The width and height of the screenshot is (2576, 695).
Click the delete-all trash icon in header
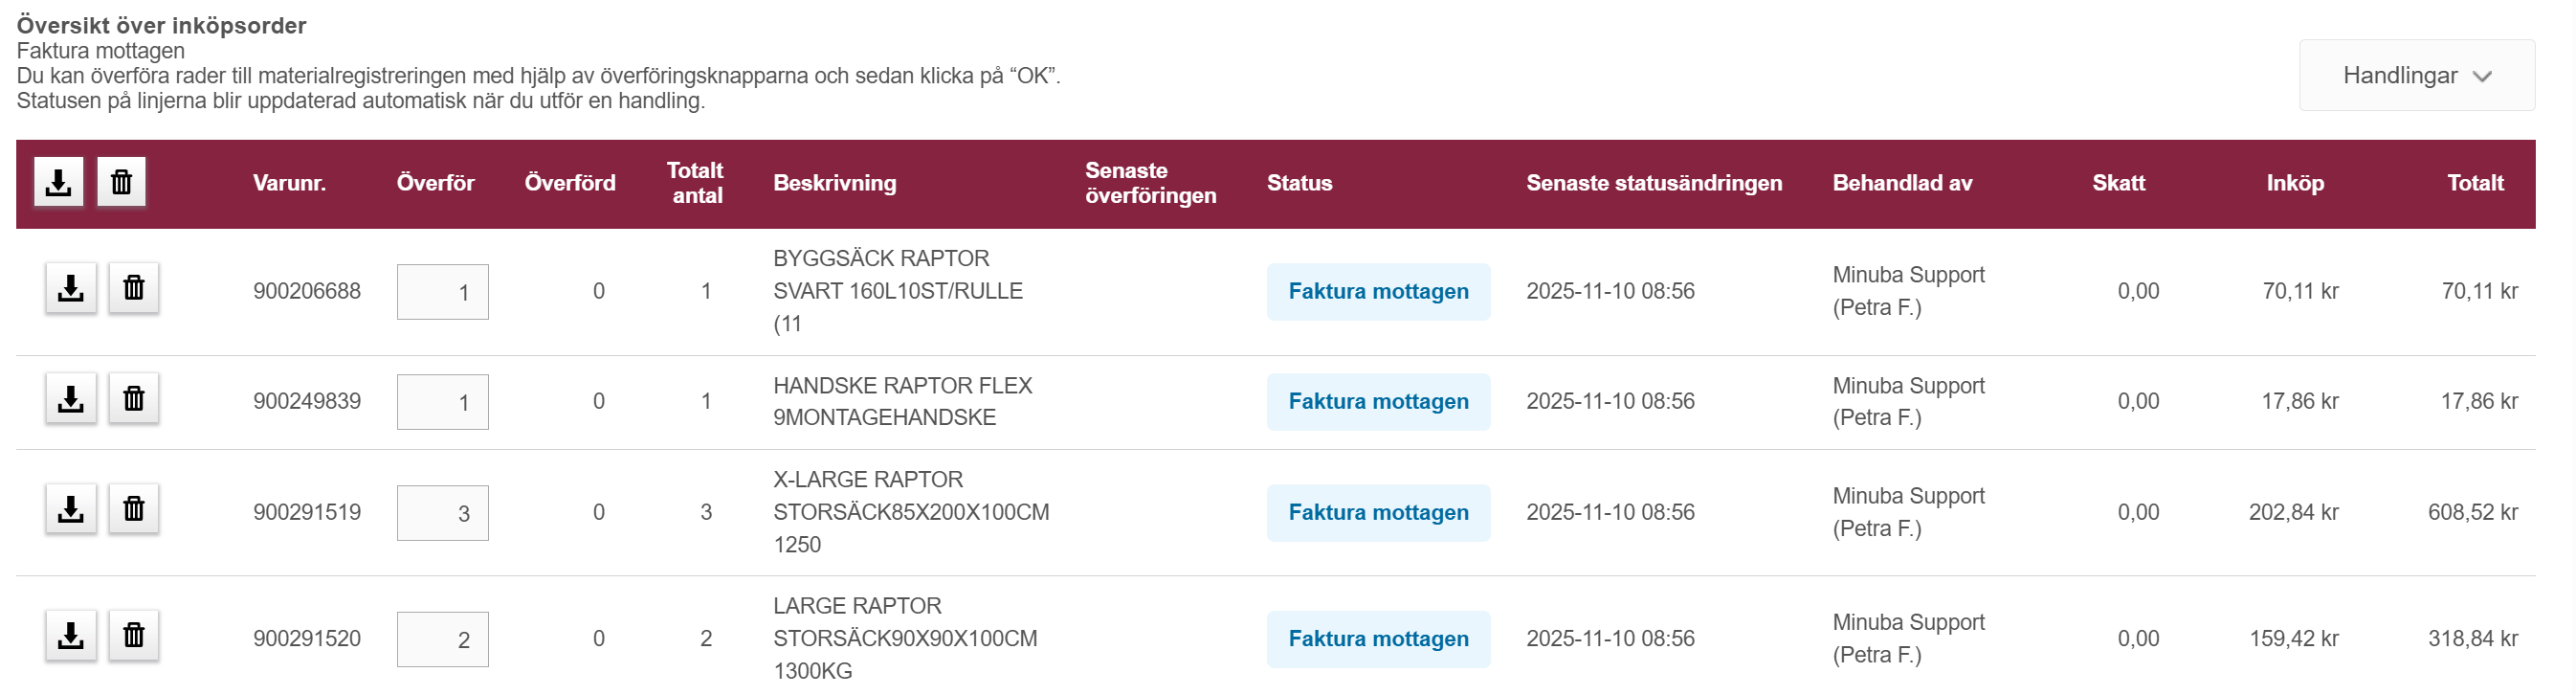pyautogui.click(x=121, y=182)
